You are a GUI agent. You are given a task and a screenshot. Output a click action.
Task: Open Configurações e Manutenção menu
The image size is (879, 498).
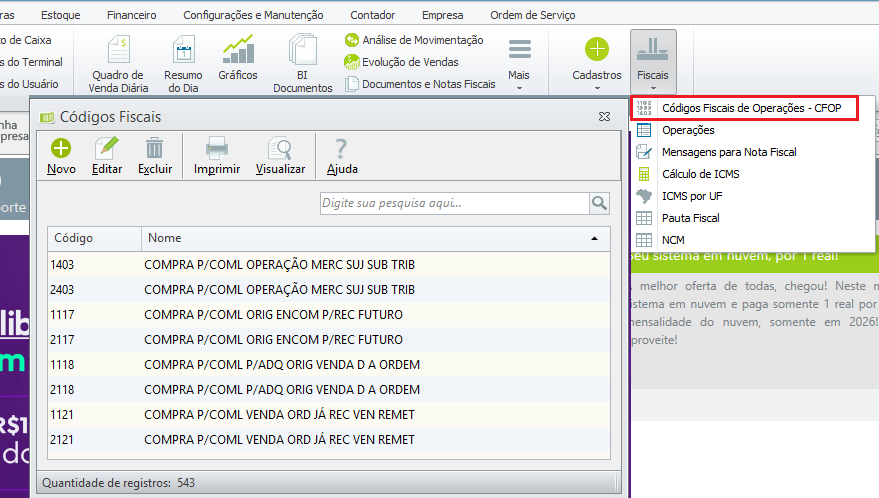click(x=253, y=15)
